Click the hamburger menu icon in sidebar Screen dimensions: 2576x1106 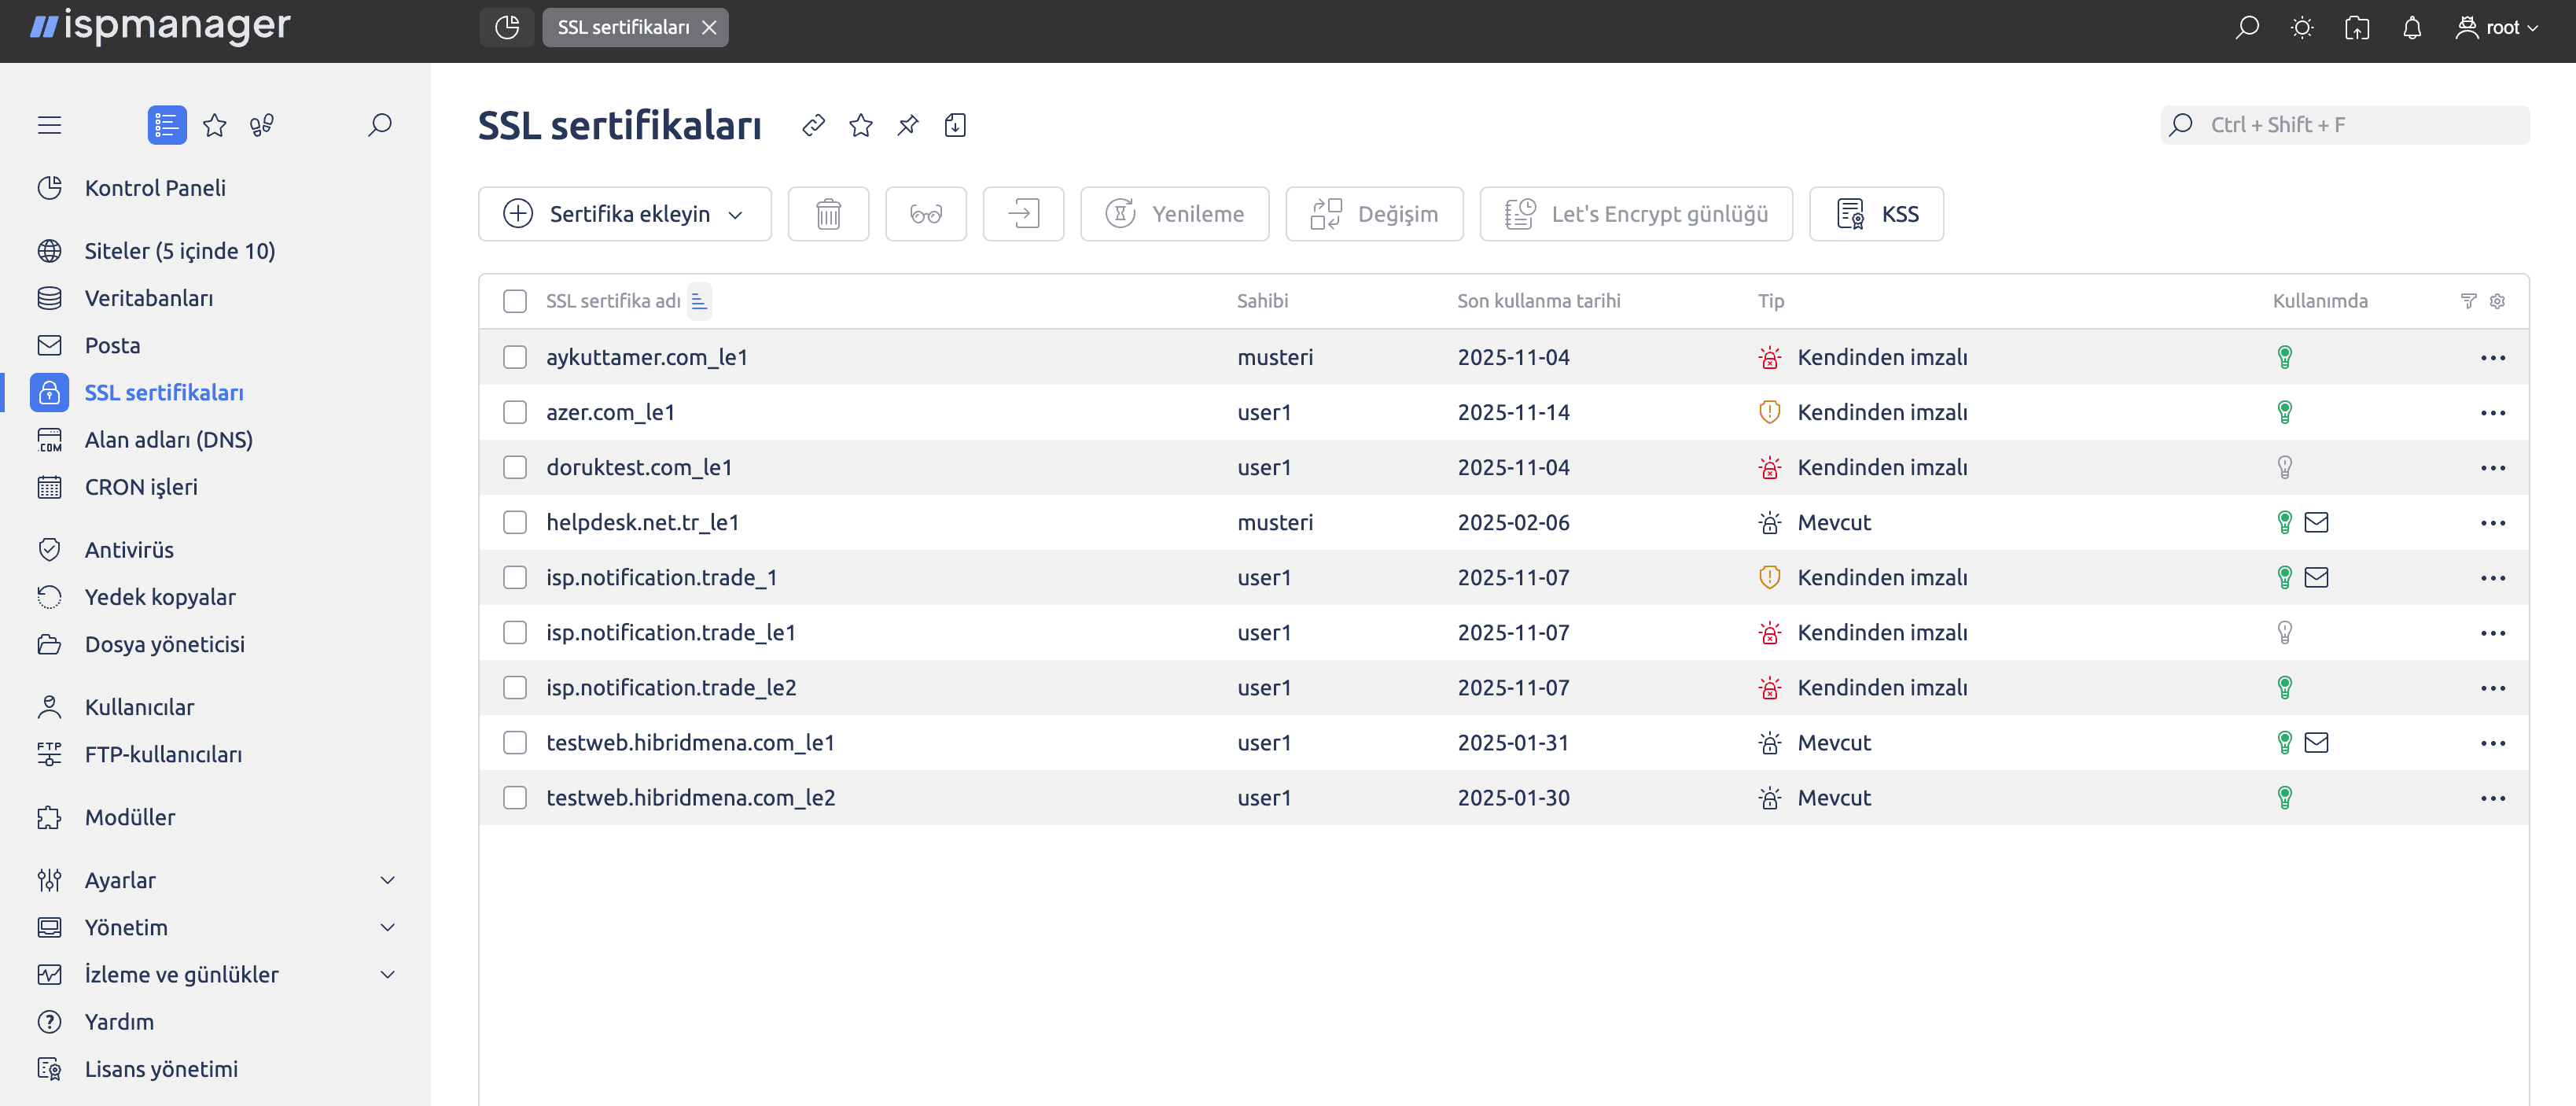(x=49, y=125)
